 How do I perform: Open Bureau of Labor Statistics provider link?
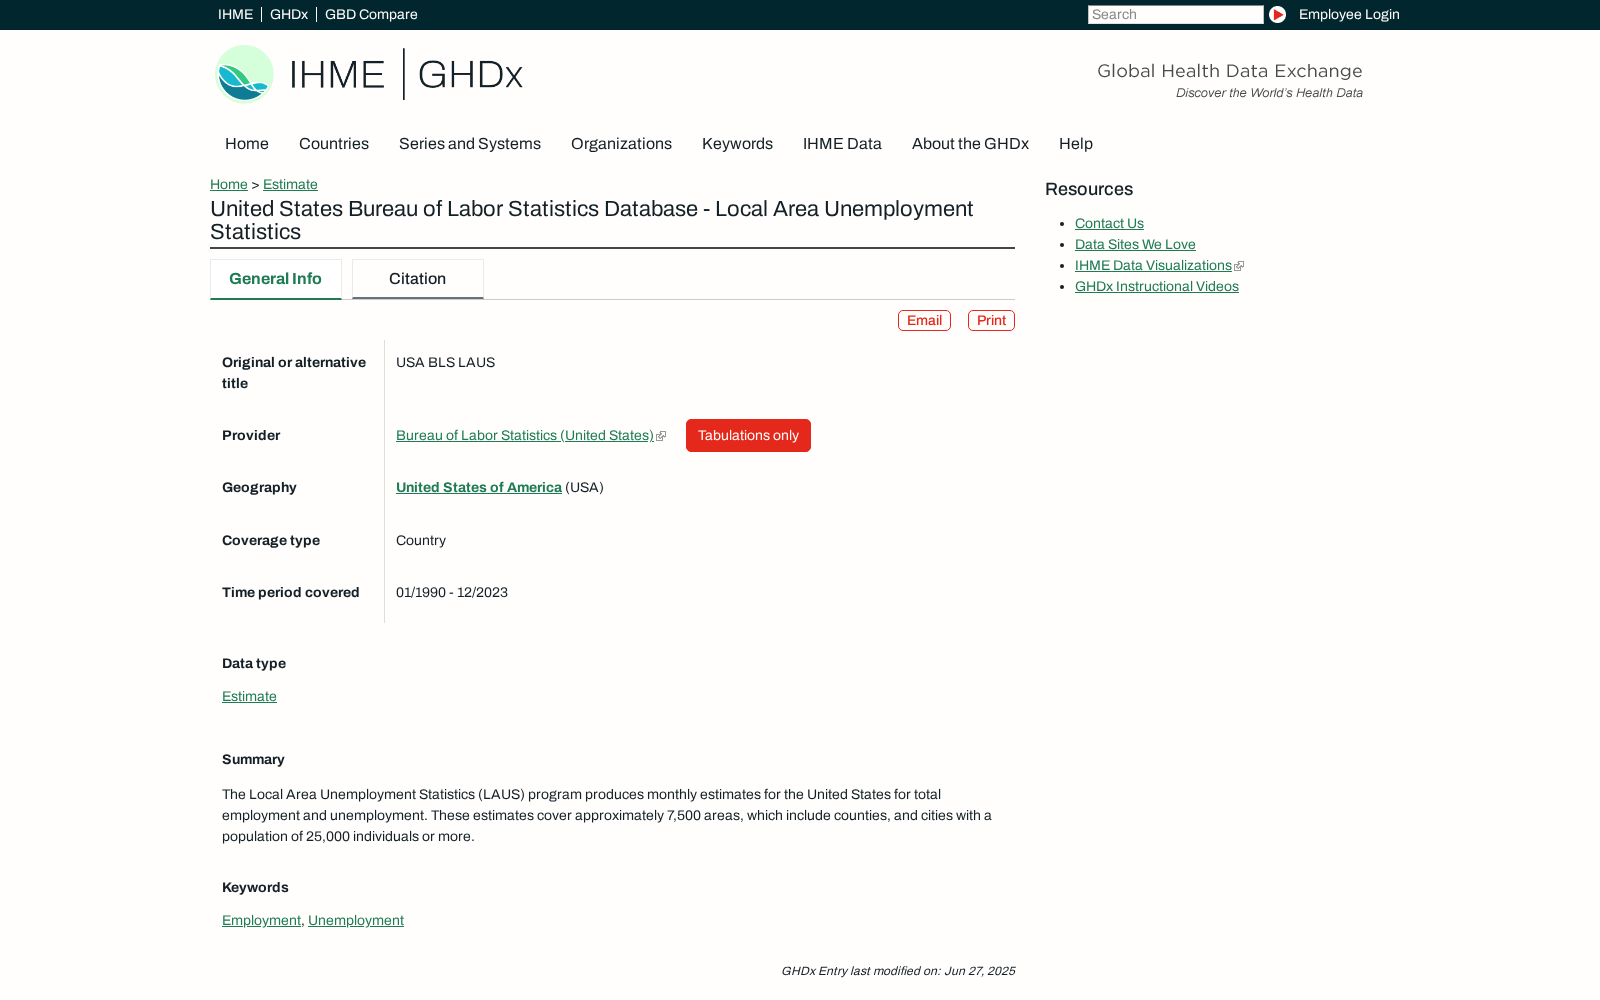(525, 435)
